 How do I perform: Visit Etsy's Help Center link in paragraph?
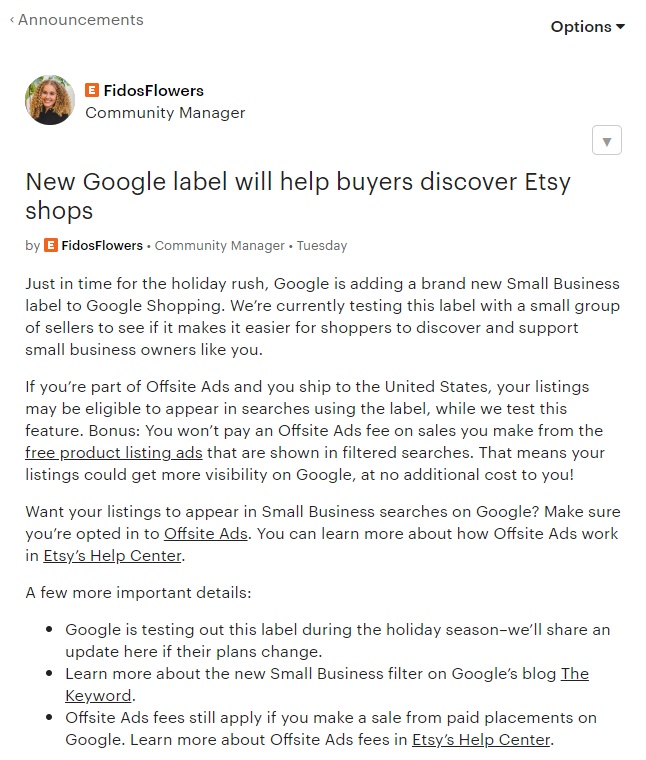pyautogui.click(x=112, y=556)
